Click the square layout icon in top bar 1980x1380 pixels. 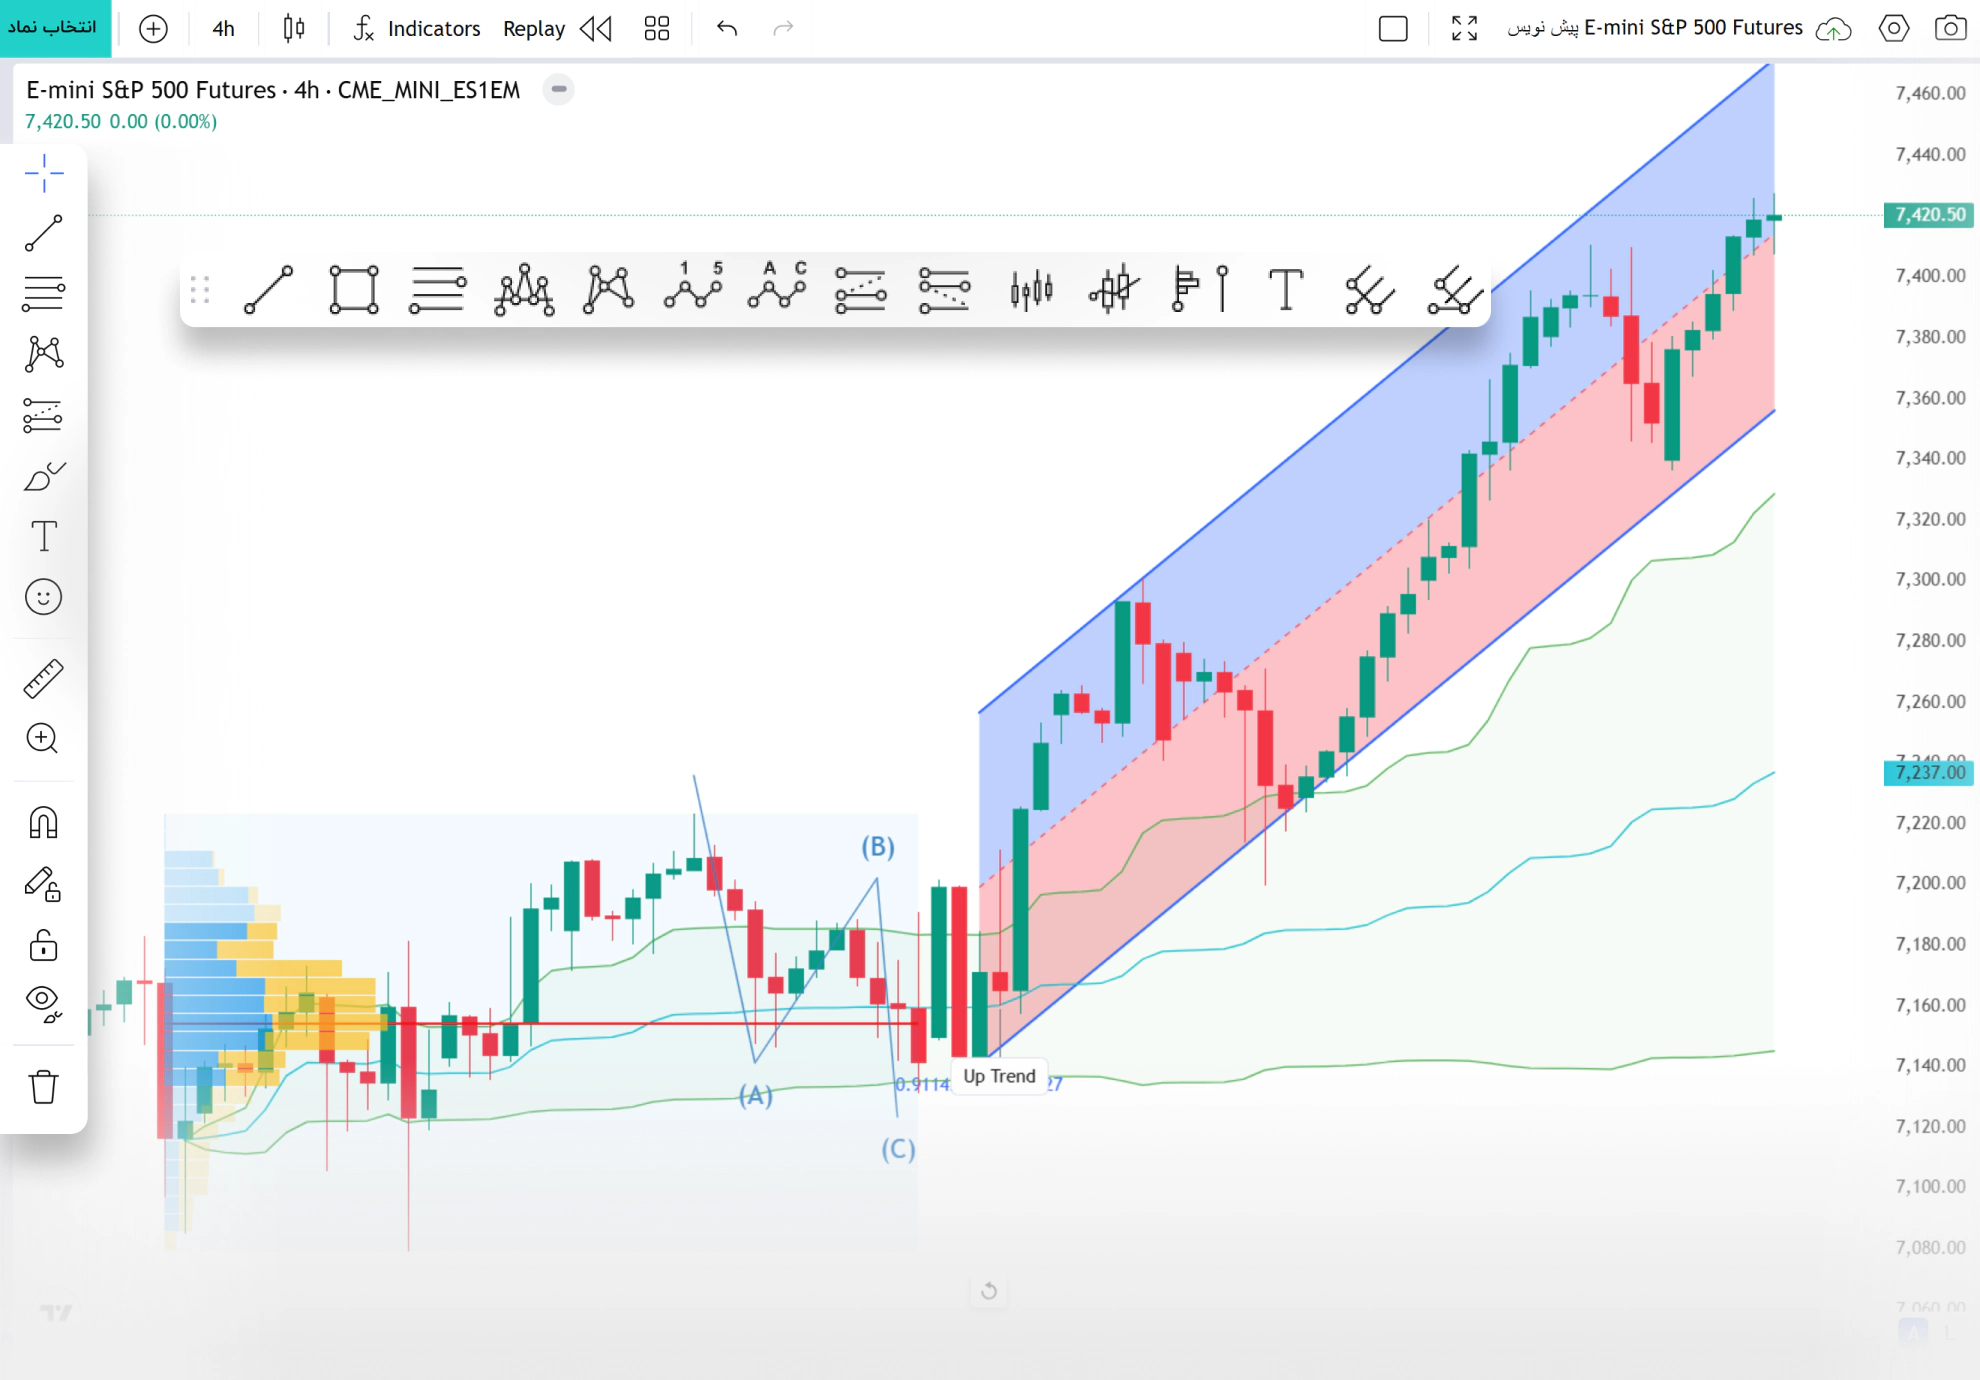[1393, 29]
